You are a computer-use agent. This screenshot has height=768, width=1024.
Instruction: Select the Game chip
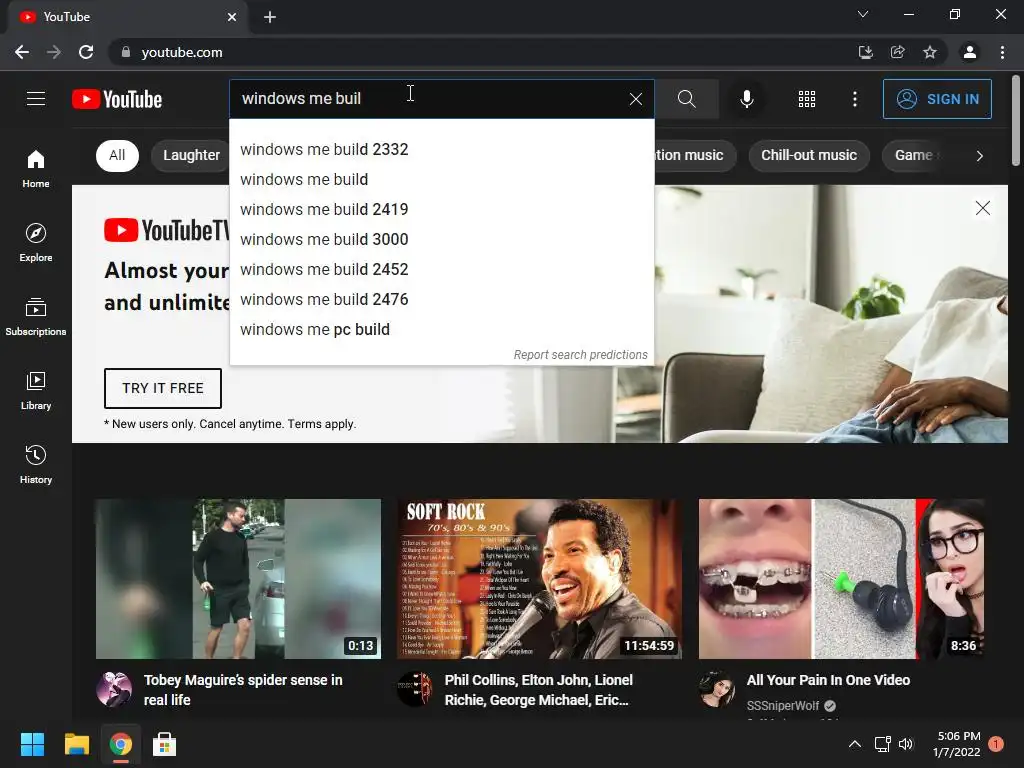(914, 155)
